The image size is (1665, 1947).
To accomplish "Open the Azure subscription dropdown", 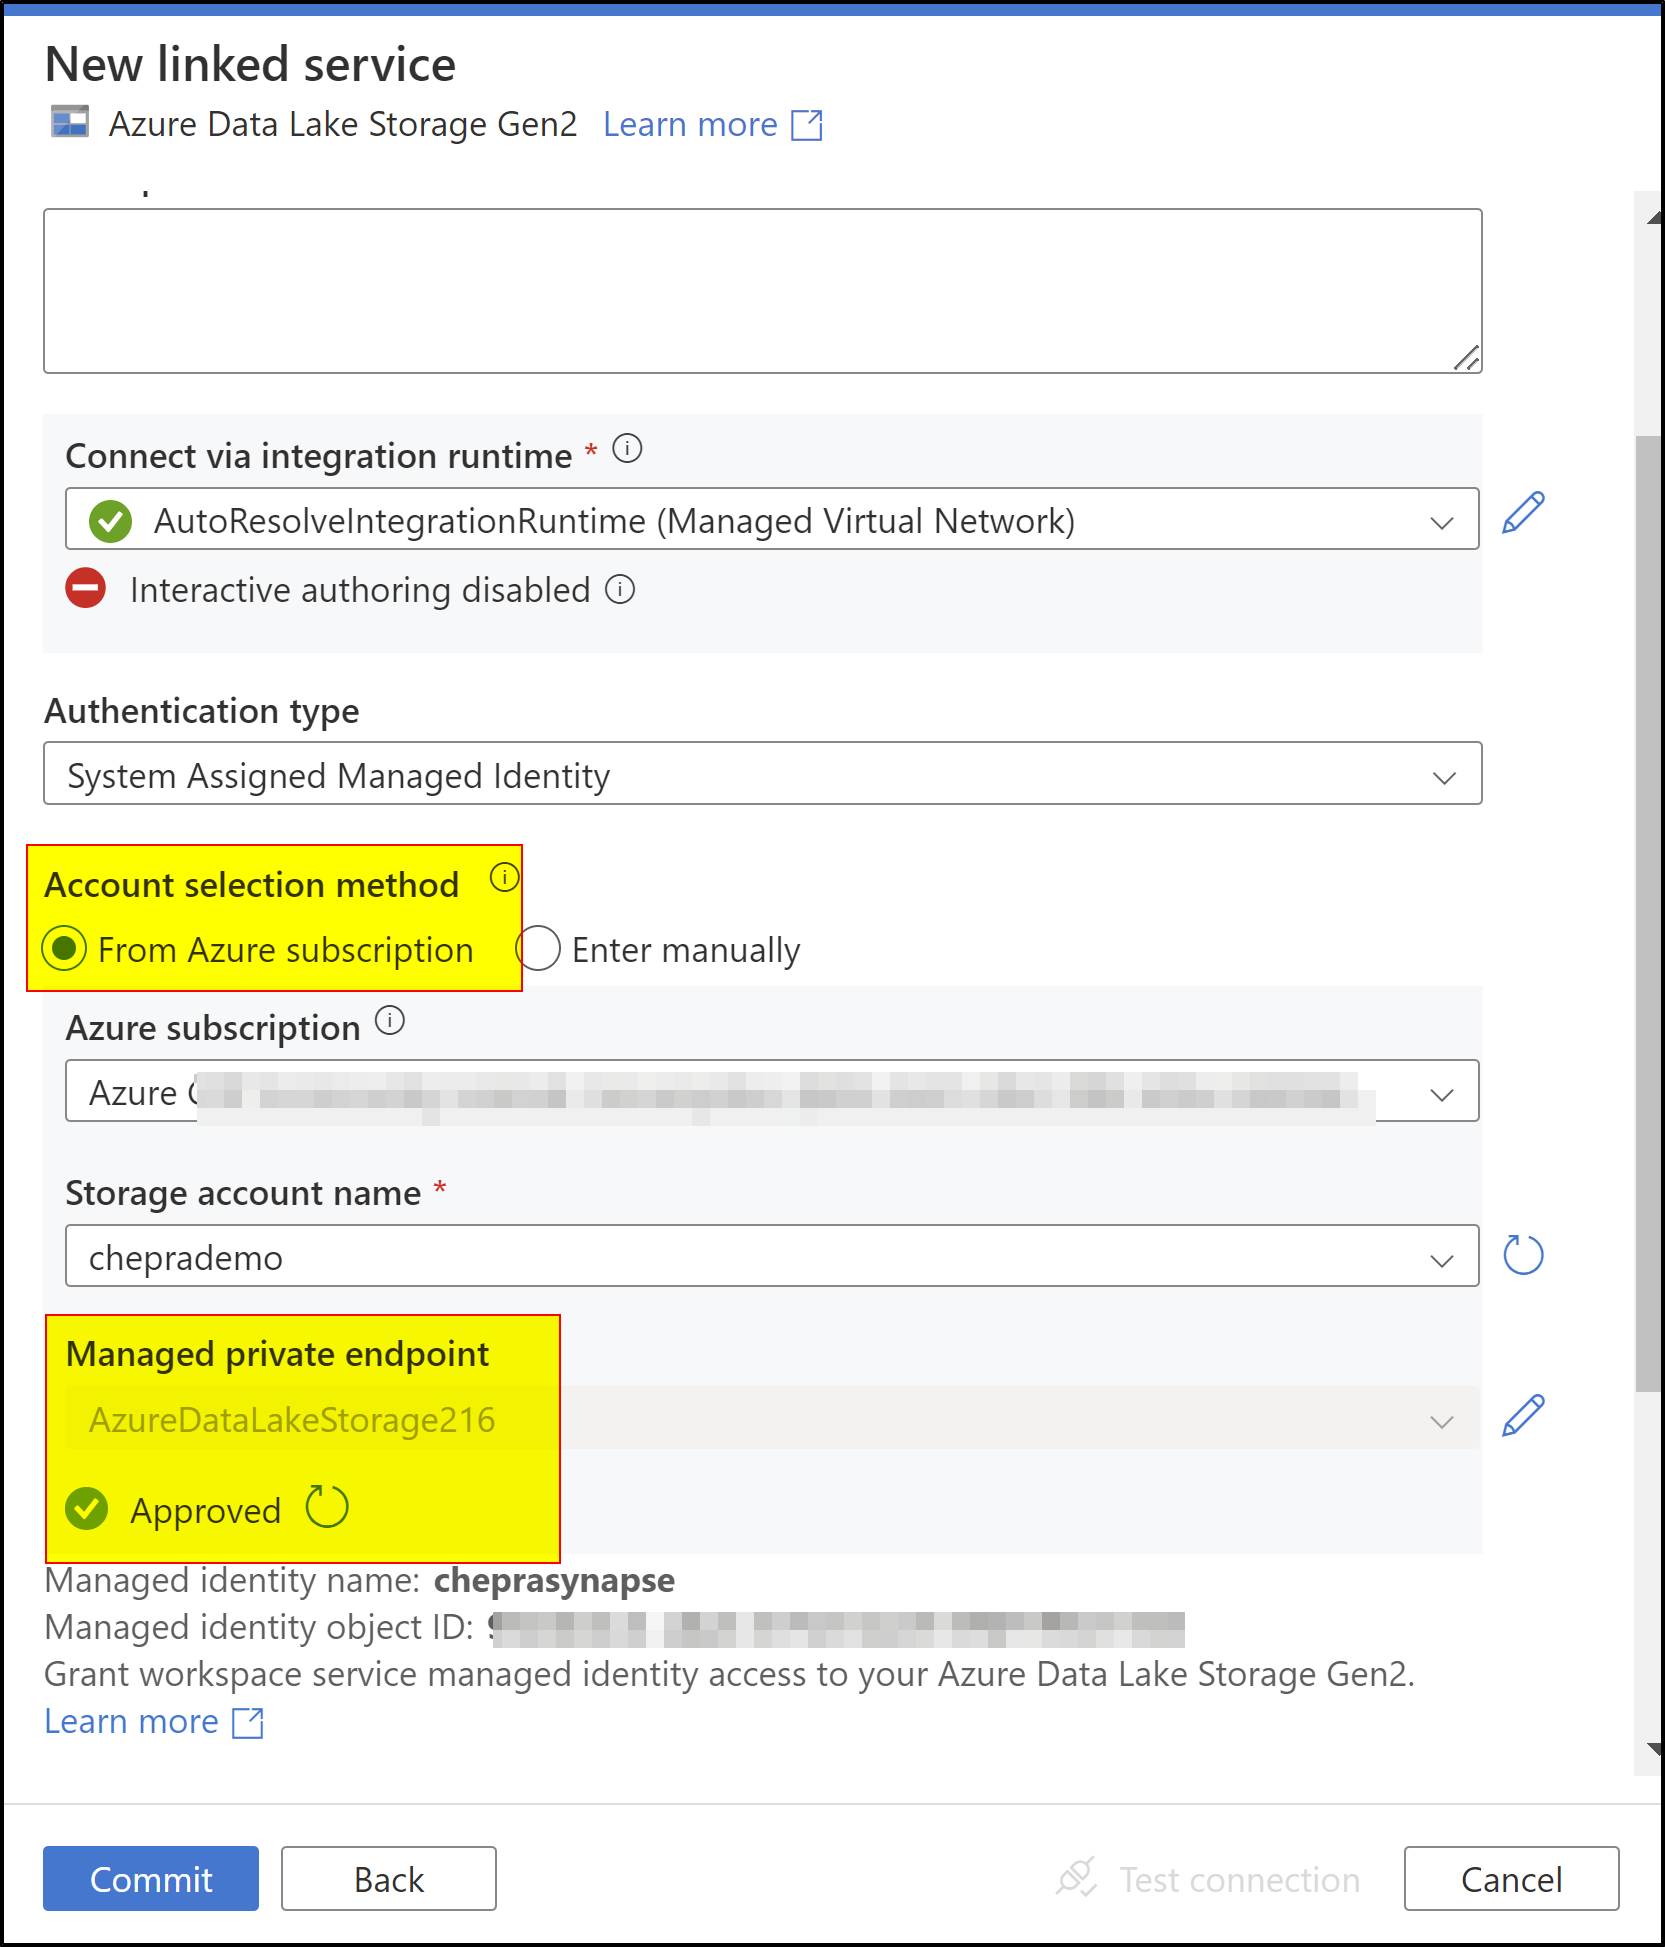I will [x=772, y=1091].
